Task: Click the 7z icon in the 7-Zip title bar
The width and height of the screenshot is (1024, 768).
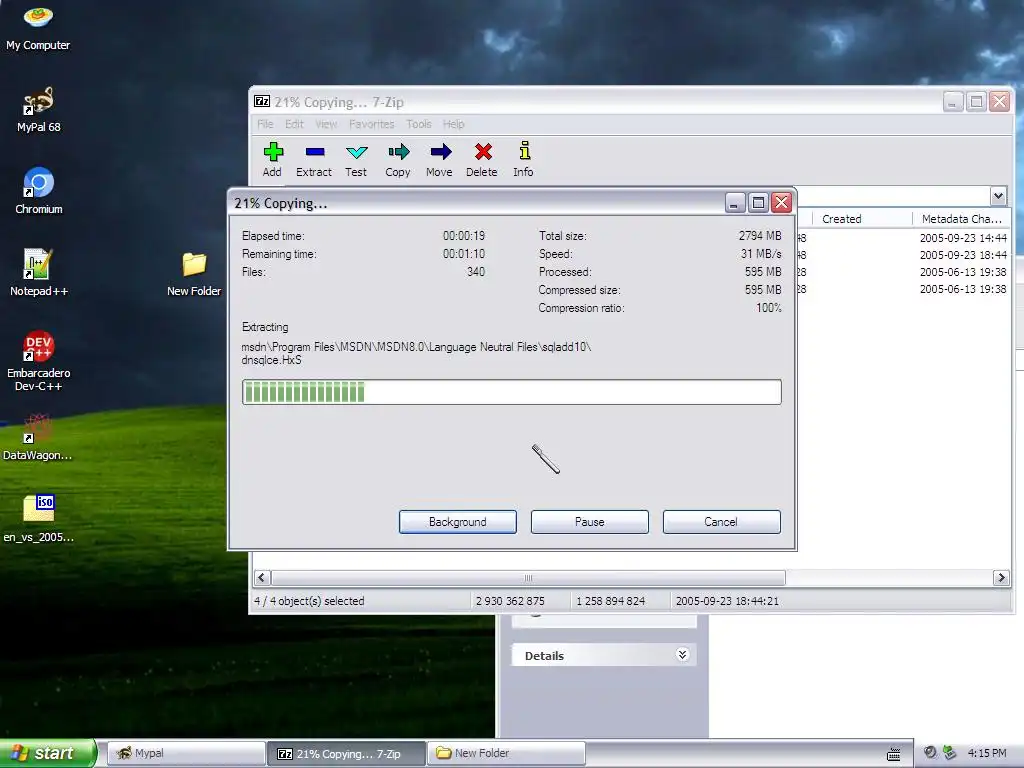Action: point(262,101)
